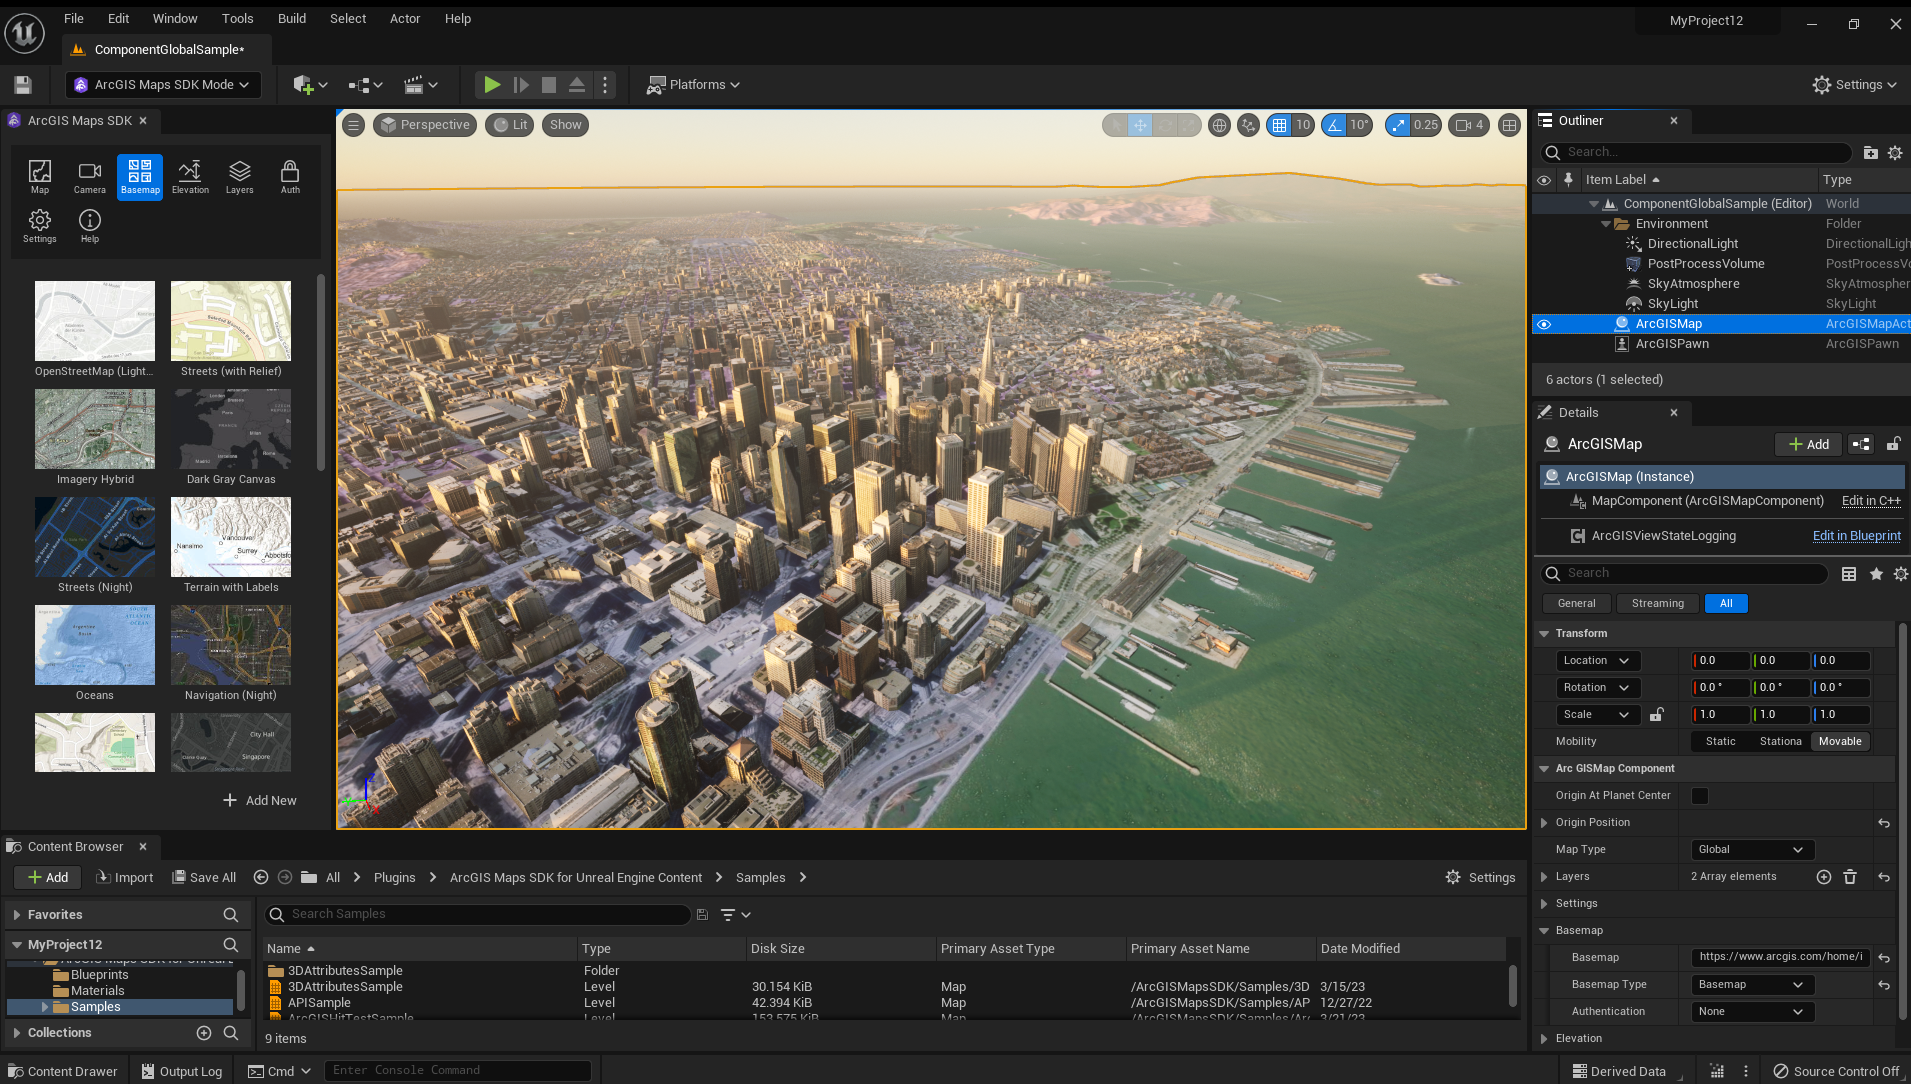The height and width of the screenshot is (1084, 1911).
Task: Open the File menu
Action: [x=74, y=19]
